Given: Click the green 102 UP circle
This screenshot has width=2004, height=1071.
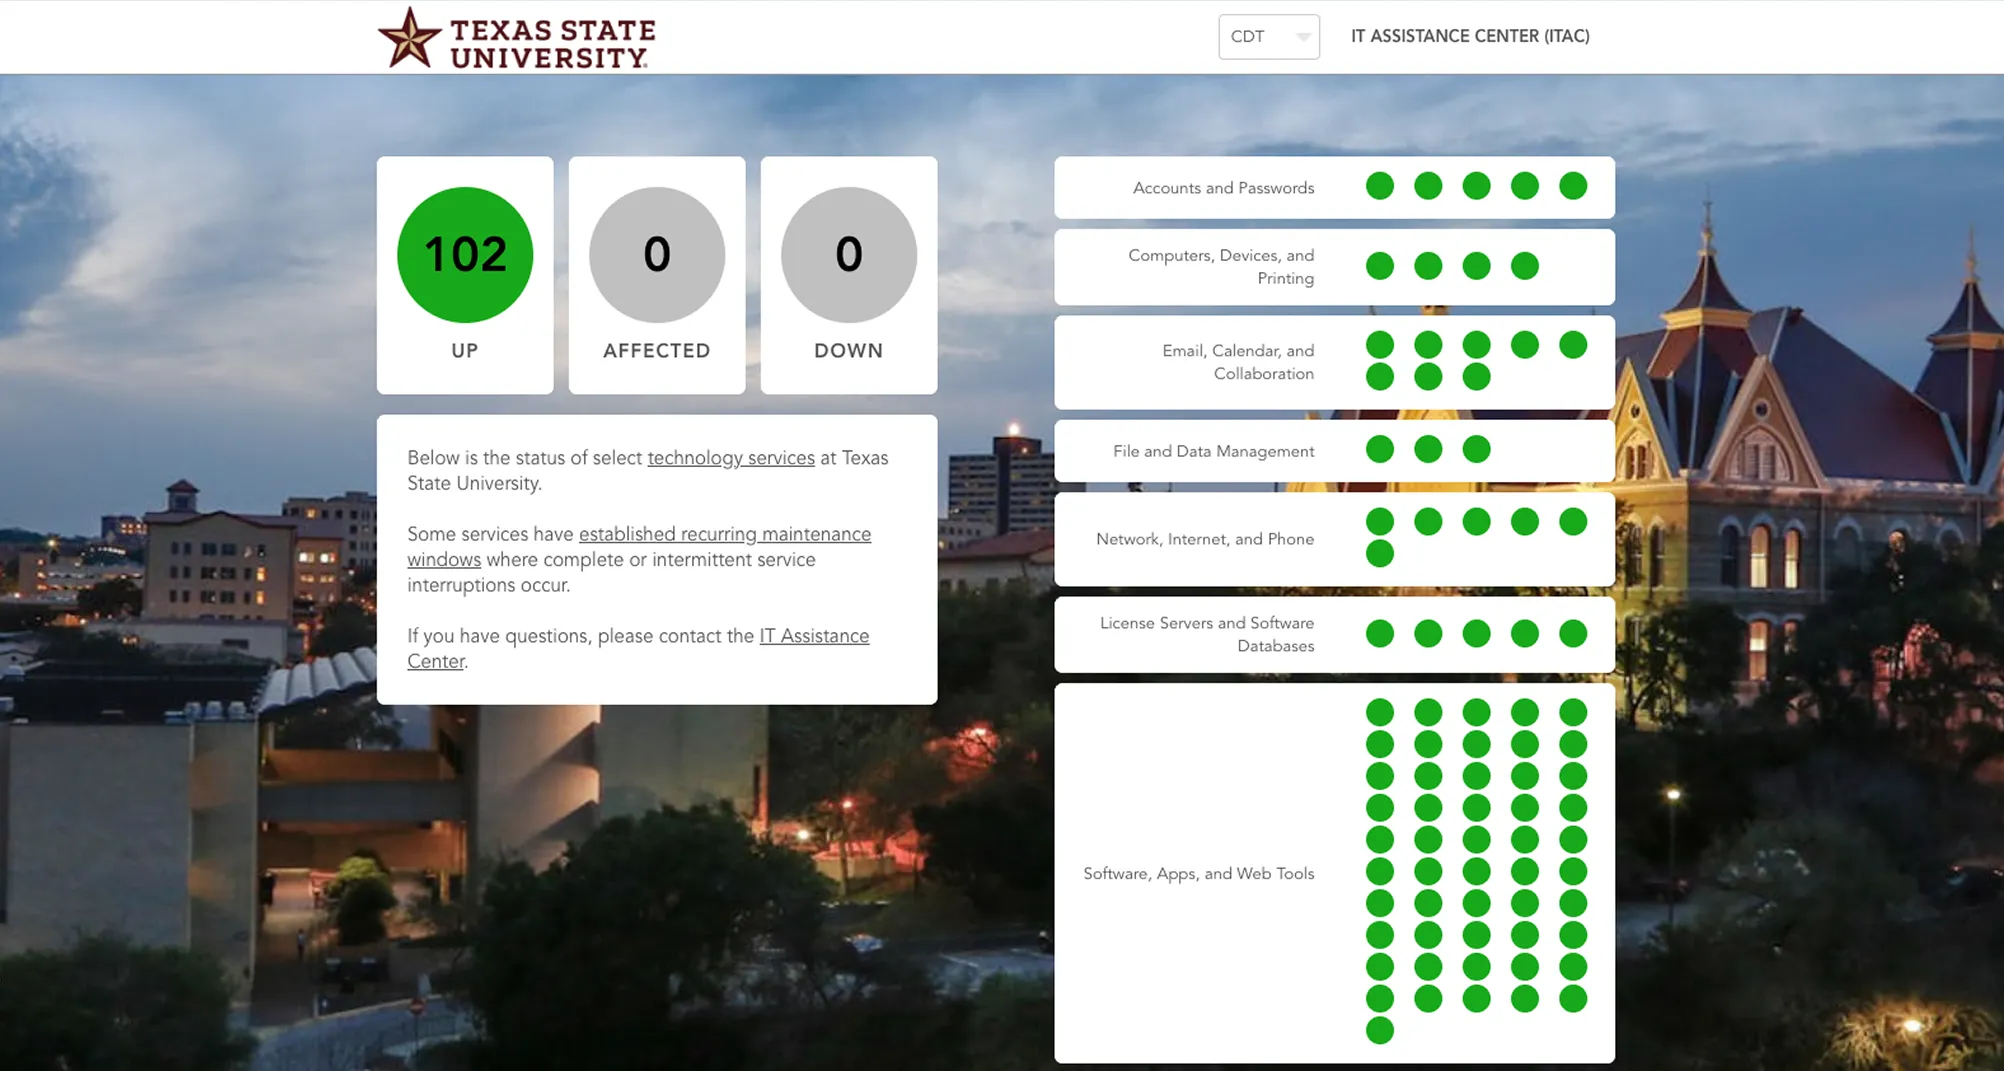Looking at the screenshot, I should point(465,255).
